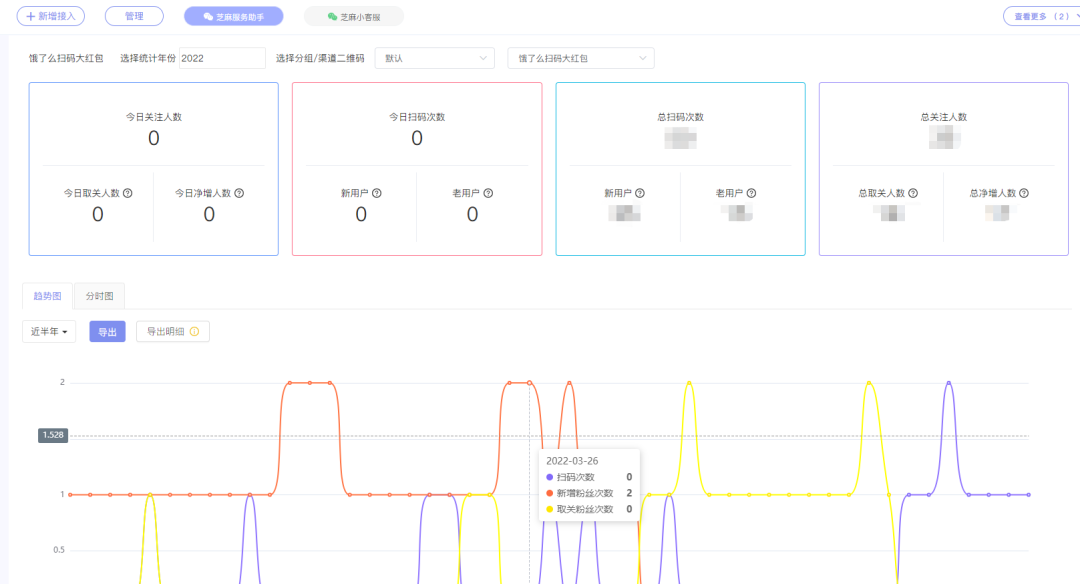The height and width of the screenshot is (584, 1080).
Task: Click info icon on 导出明细 button
Action: coord(194,332)
